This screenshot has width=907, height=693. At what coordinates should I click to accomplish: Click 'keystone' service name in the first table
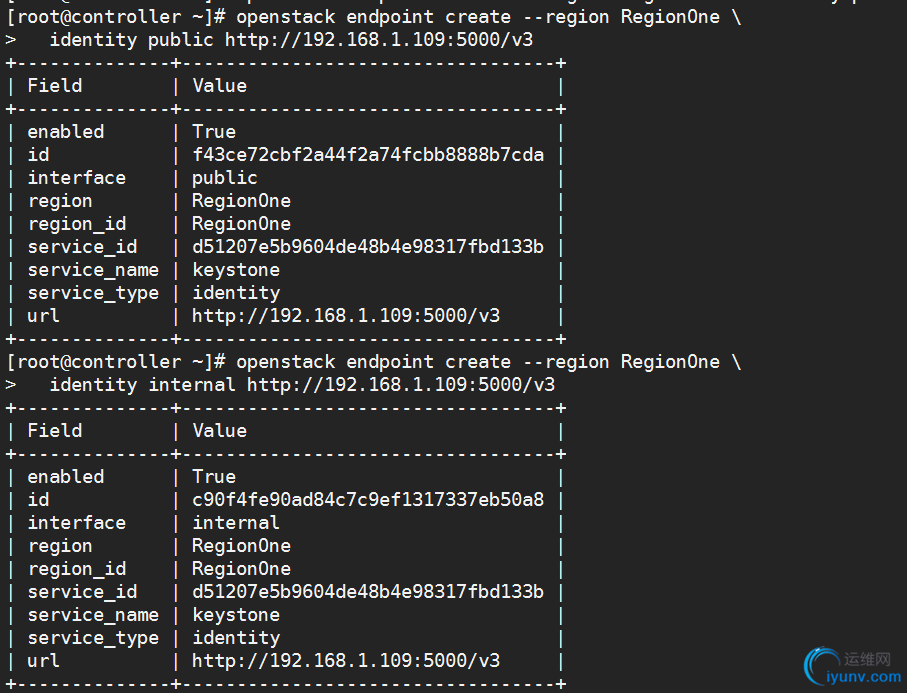point(236,270)
